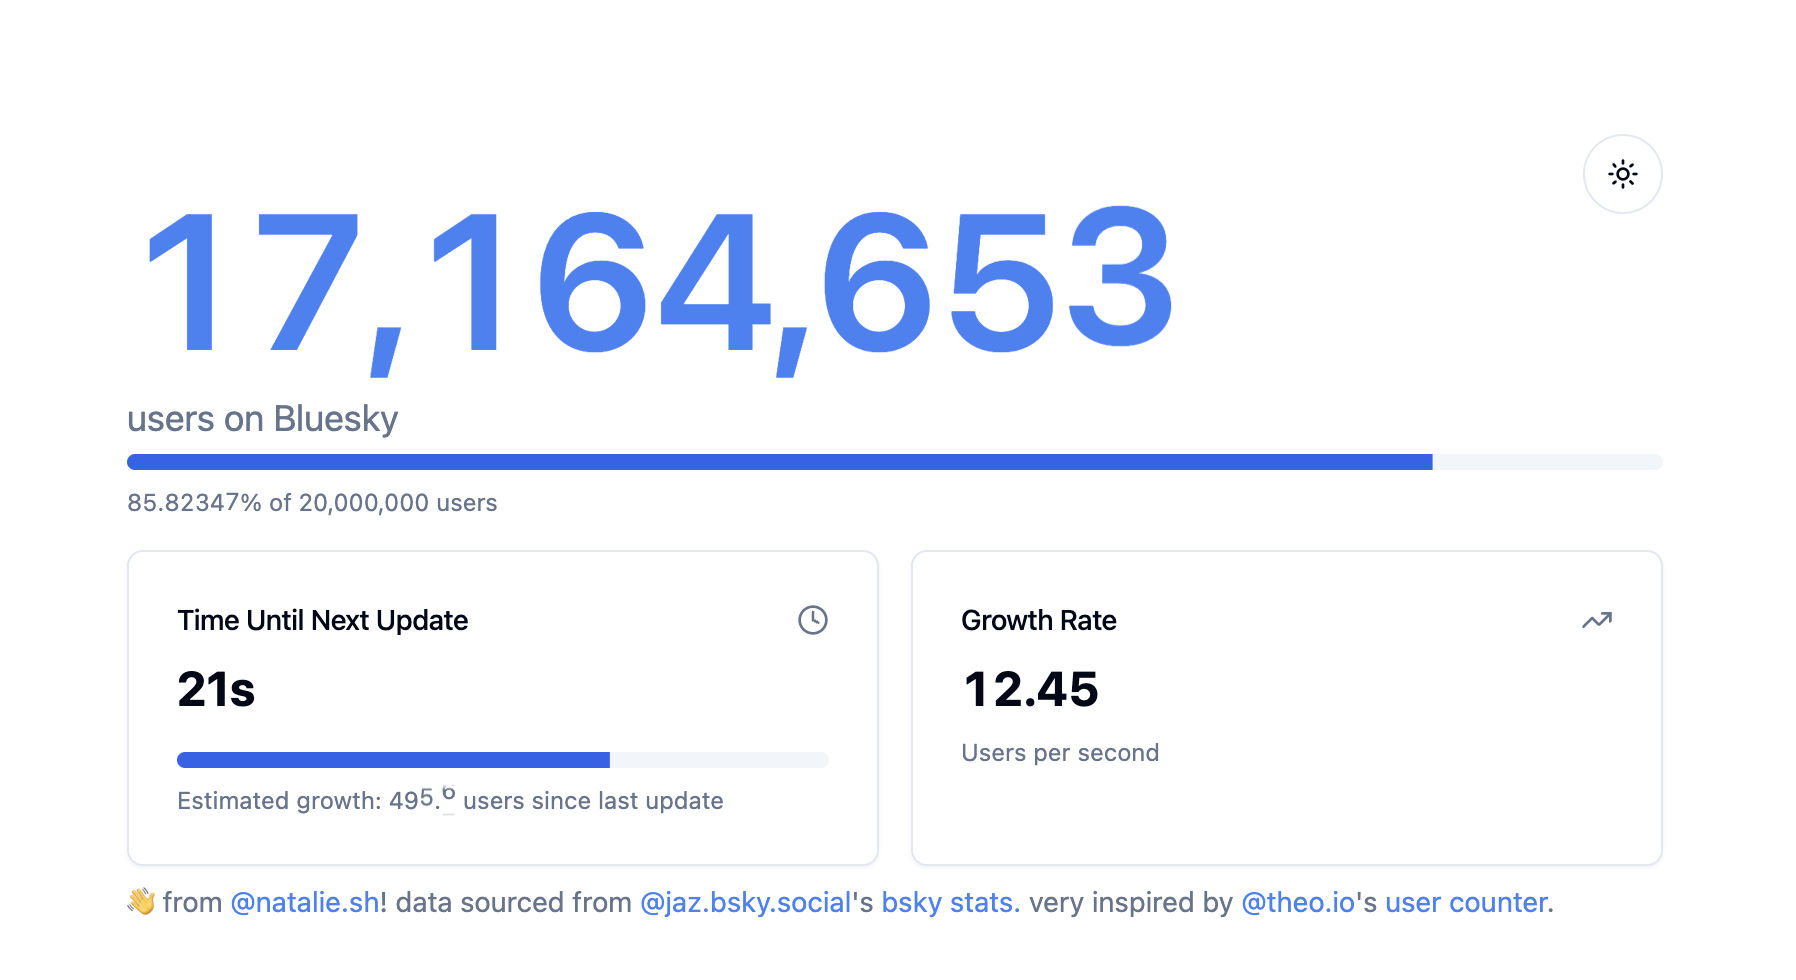
Task: Toggle the light/dark theme sun button
Action: click(x=1622, y=174)
